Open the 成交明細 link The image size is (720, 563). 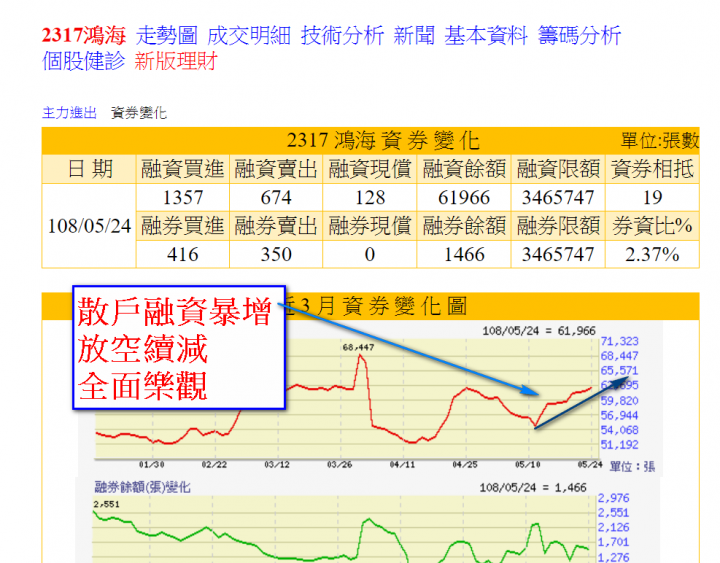tap(248, 36)
